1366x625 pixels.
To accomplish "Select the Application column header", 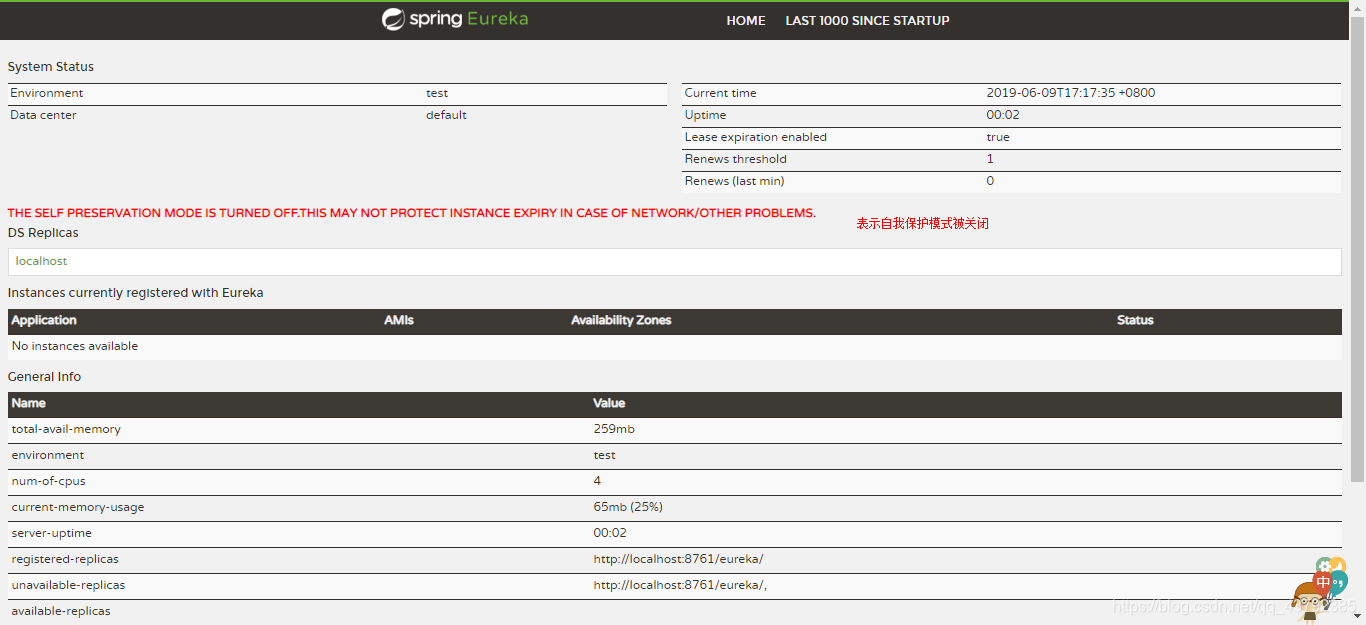I will pyautogui.click(x=44, y=320).
